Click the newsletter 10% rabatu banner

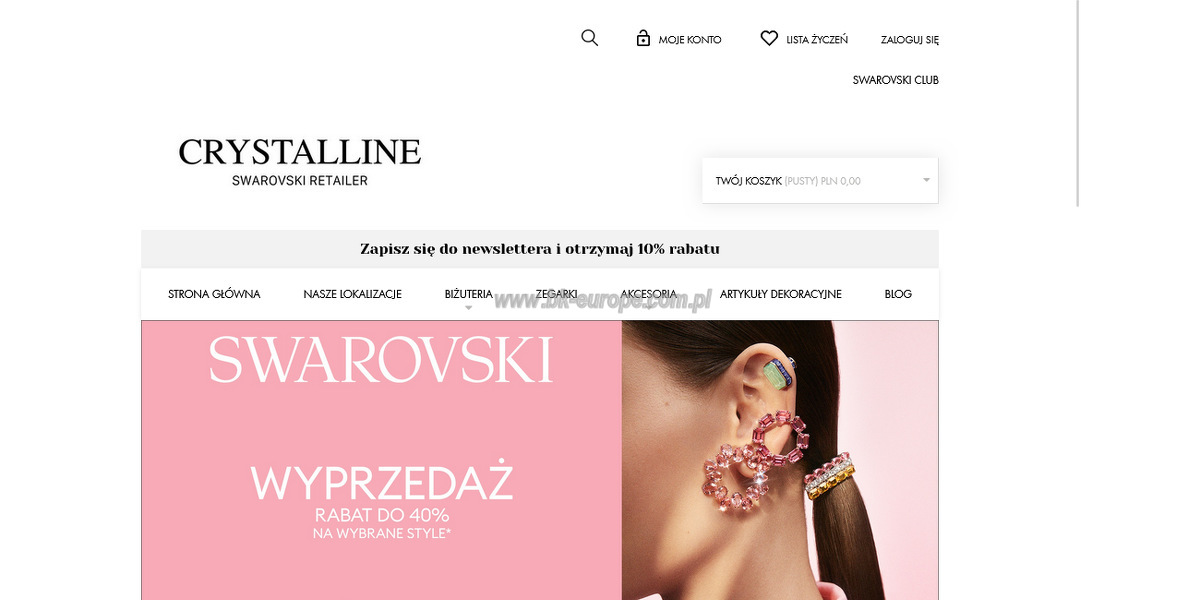point(540,249)
